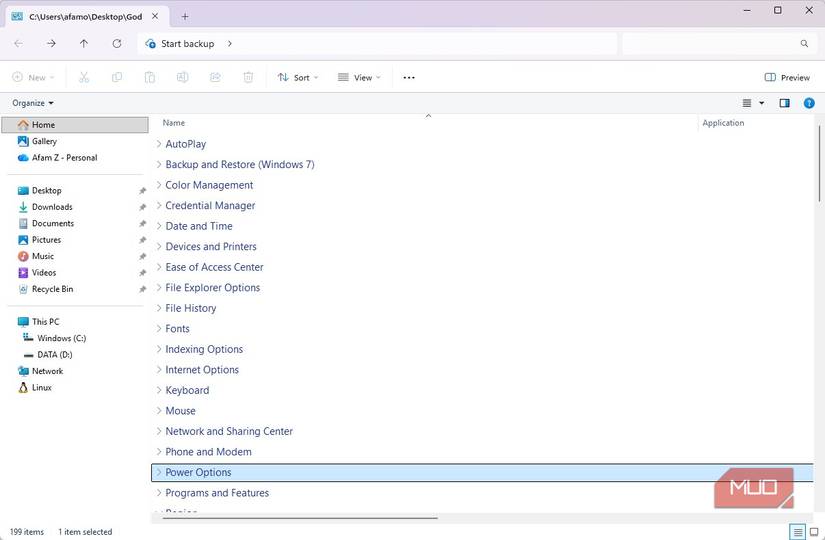
Task: Open the Pictures quick access folder
Action: 46,239
